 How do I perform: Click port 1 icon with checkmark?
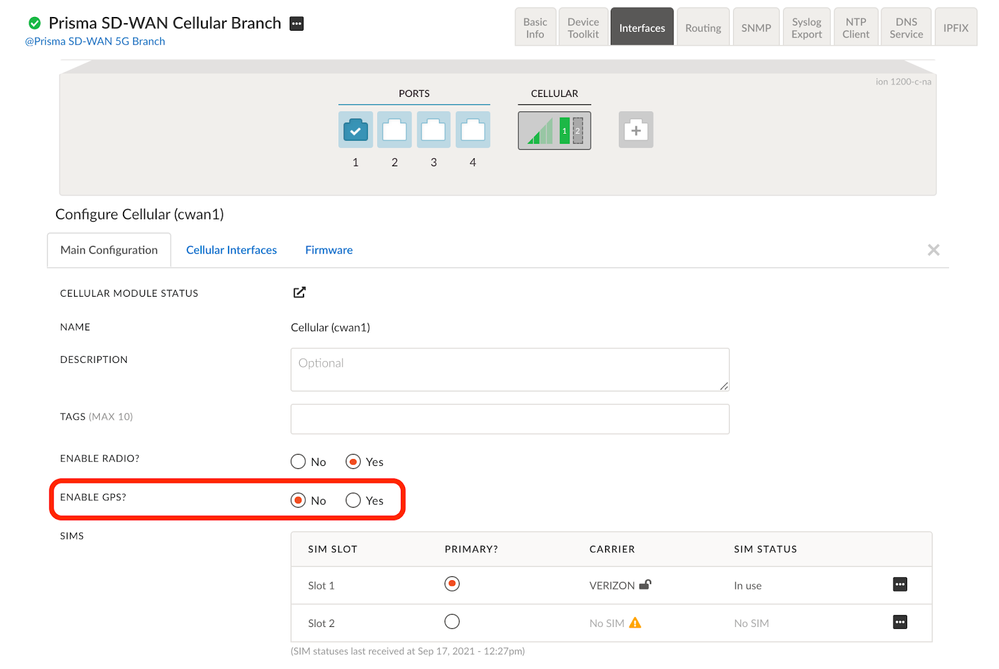point(355,130)
